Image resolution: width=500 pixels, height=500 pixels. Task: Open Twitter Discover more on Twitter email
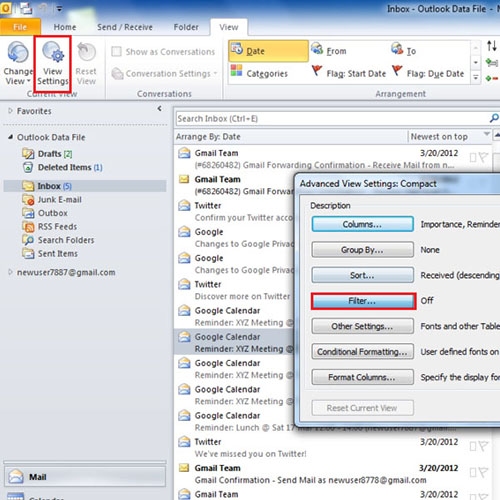pyautogui.click(x=235, y=290)
